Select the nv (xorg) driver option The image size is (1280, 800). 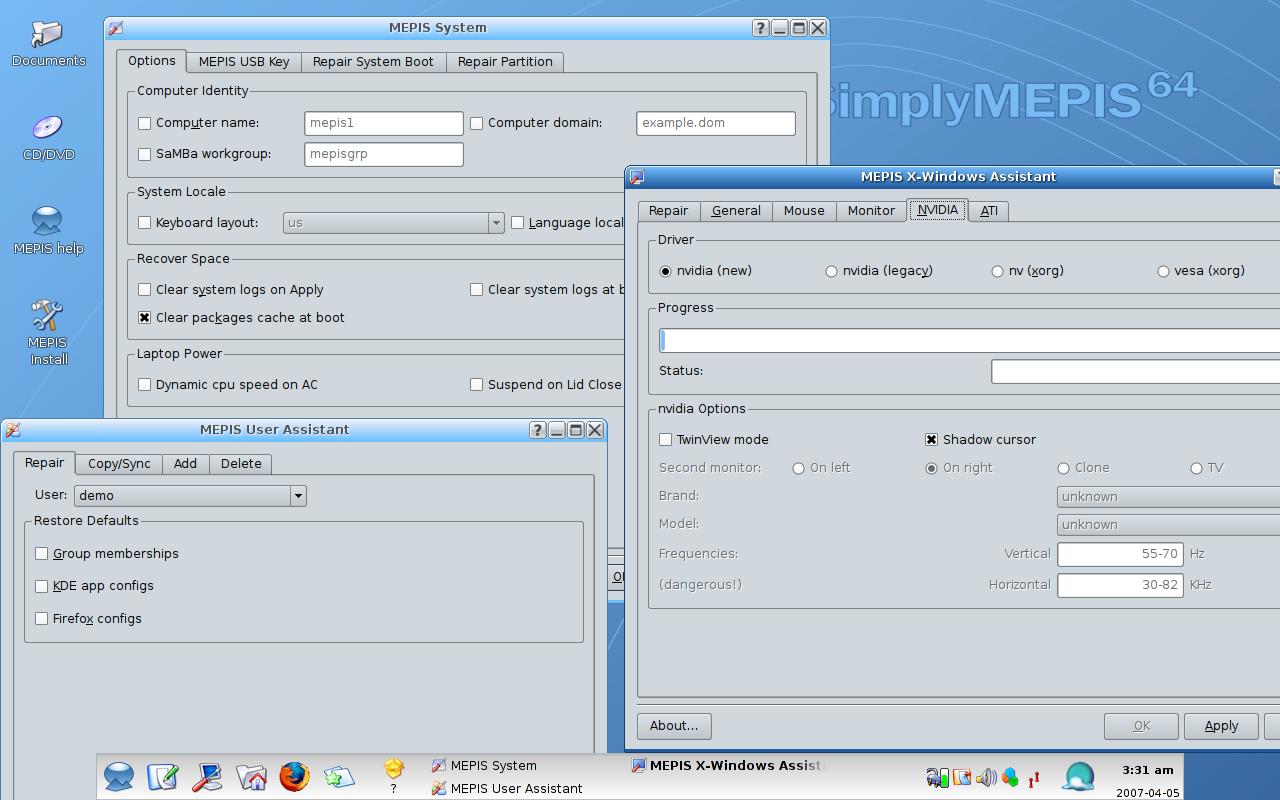coord(997,271)
